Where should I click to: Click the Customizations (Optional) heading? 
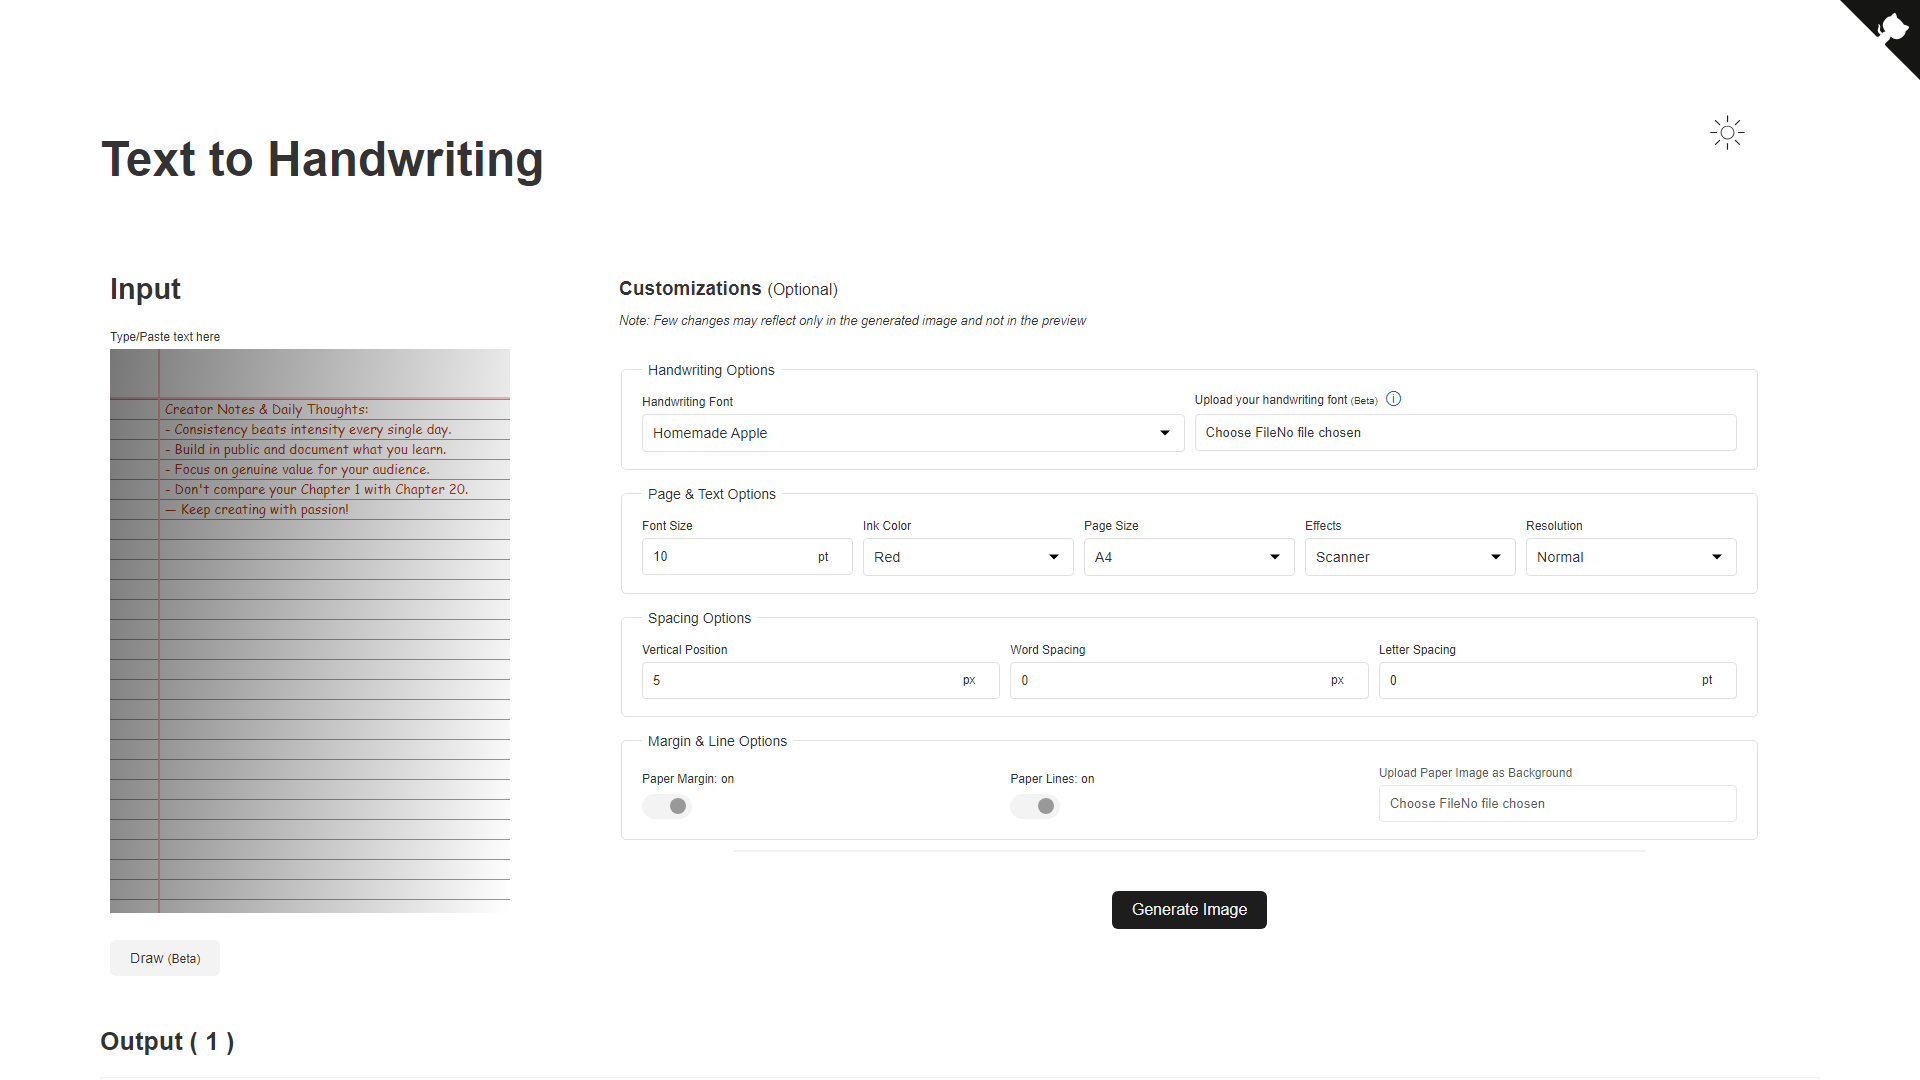click(x=728, y=289)
